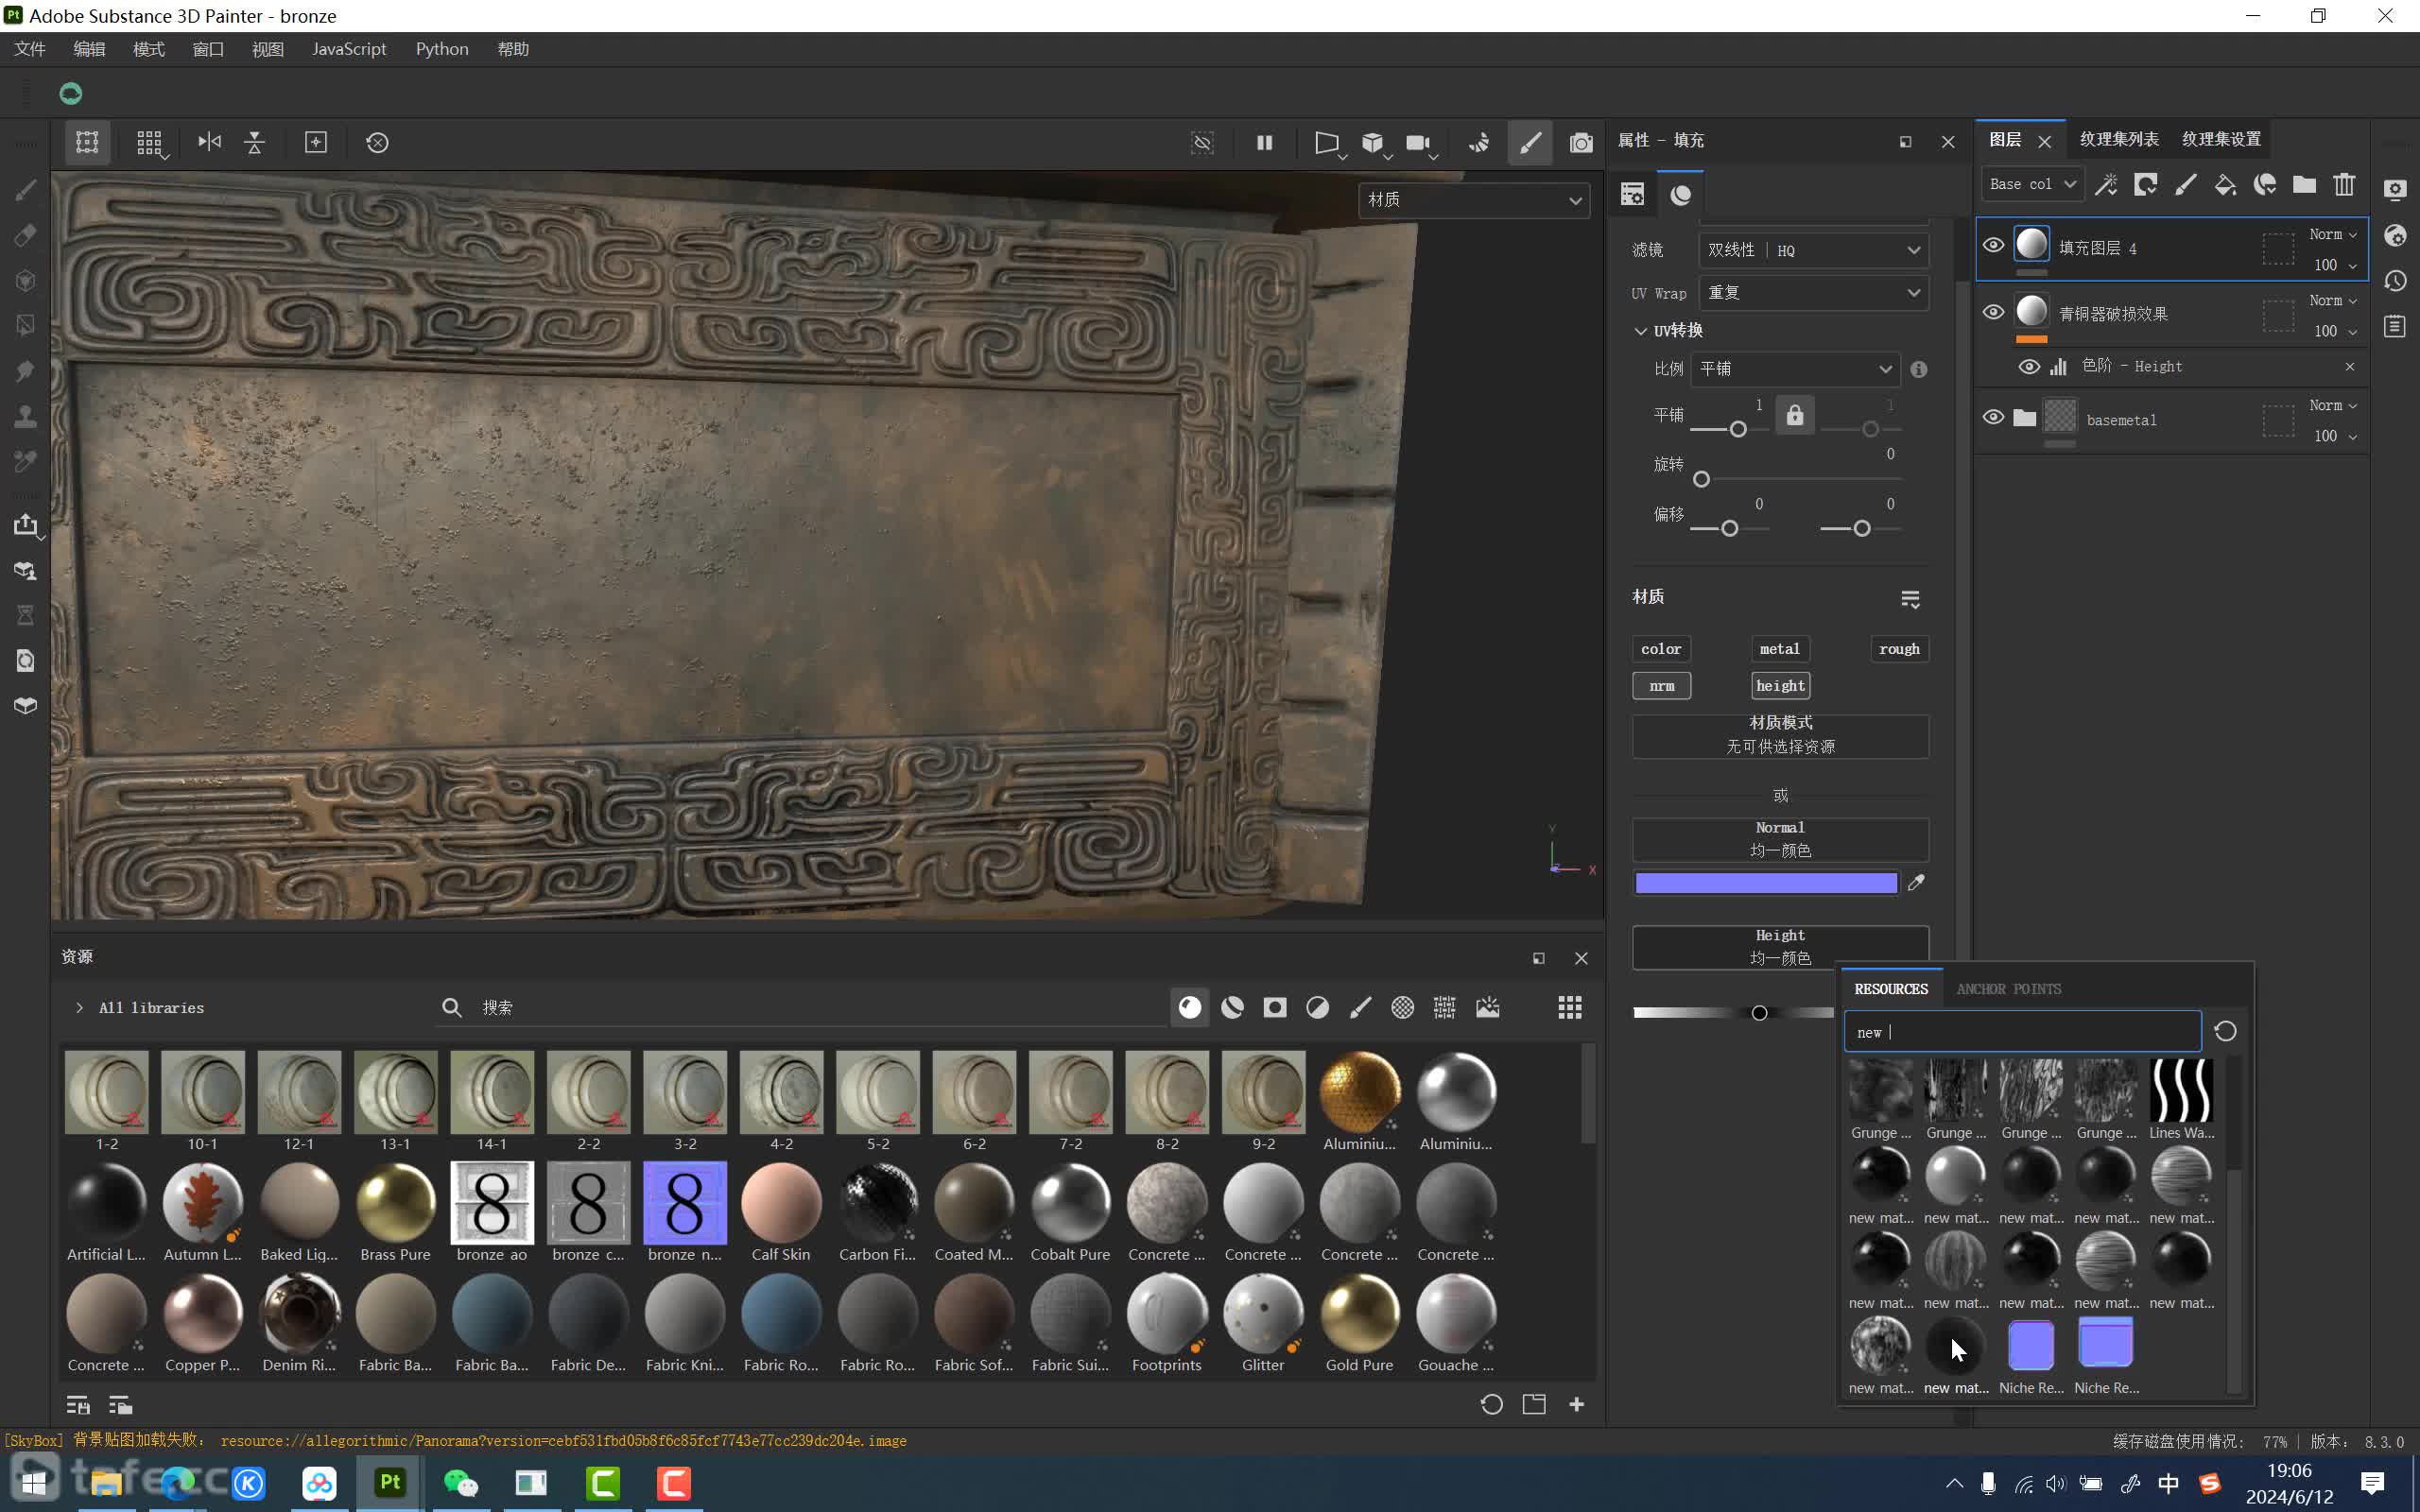Hide the 青铜器破损效果 layer
Image resolution: width=2420 pixels, height=1512 pixels.
tap(1993, 312)
